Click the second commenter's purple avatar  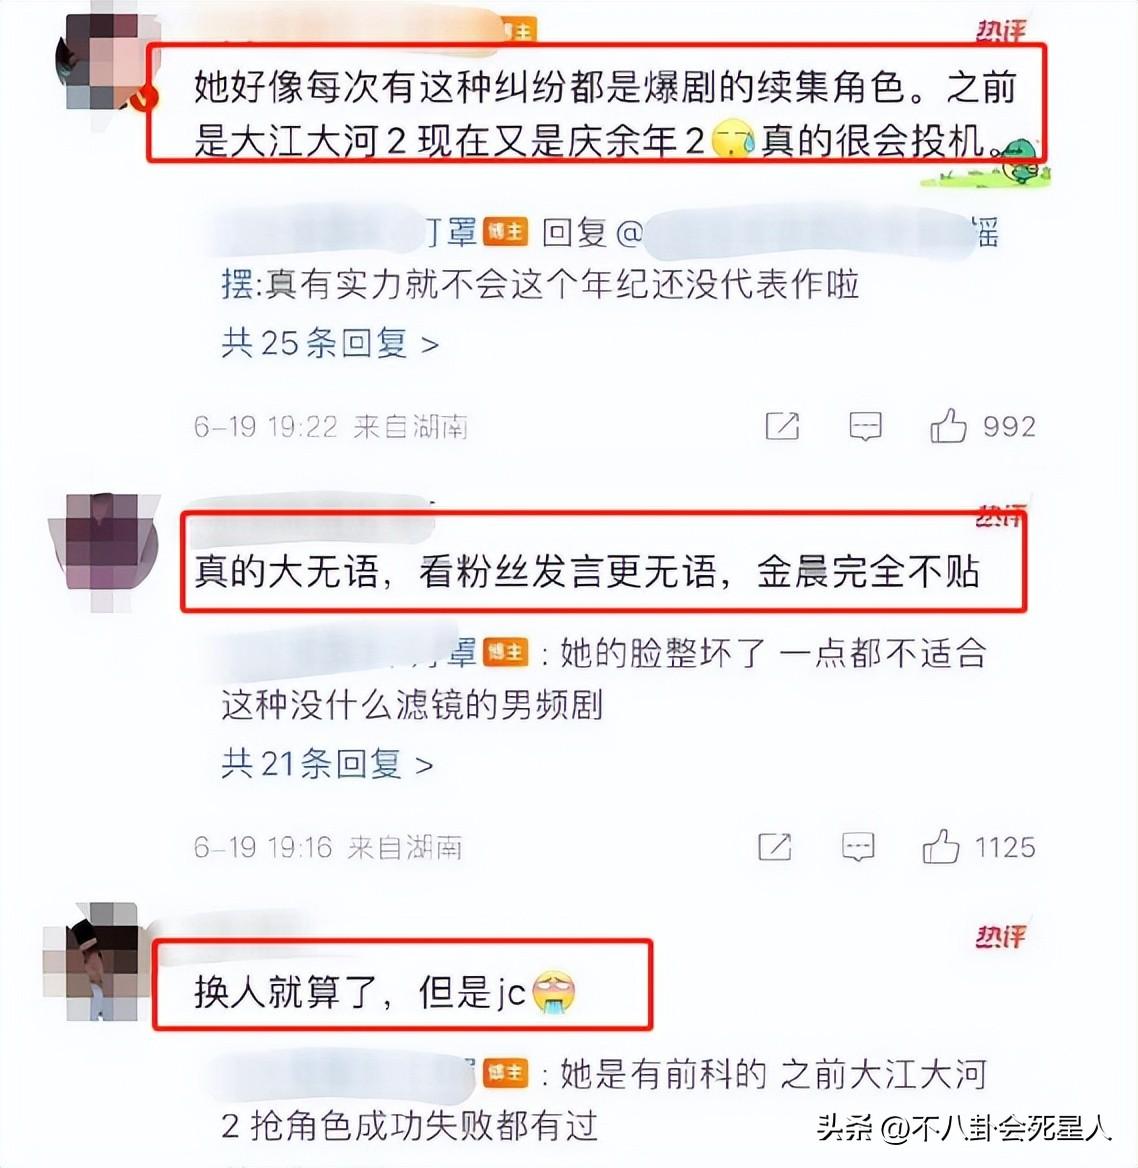104,547
